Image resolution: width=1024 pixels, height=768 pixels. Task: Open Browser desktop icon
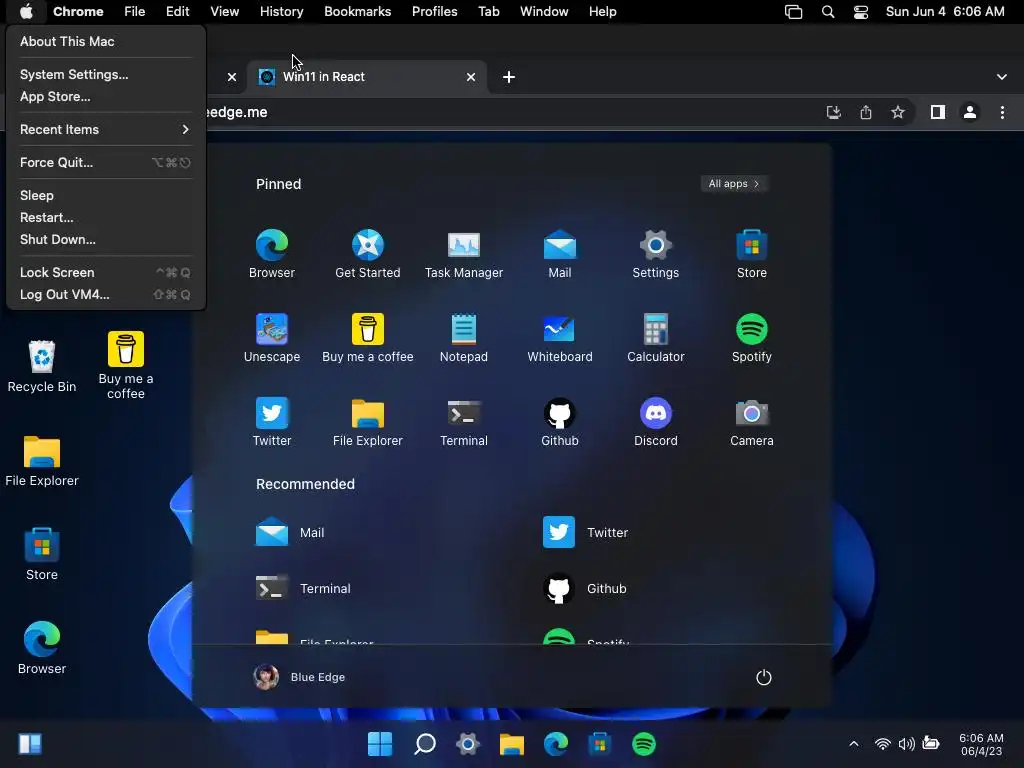(x=42, y=648)
